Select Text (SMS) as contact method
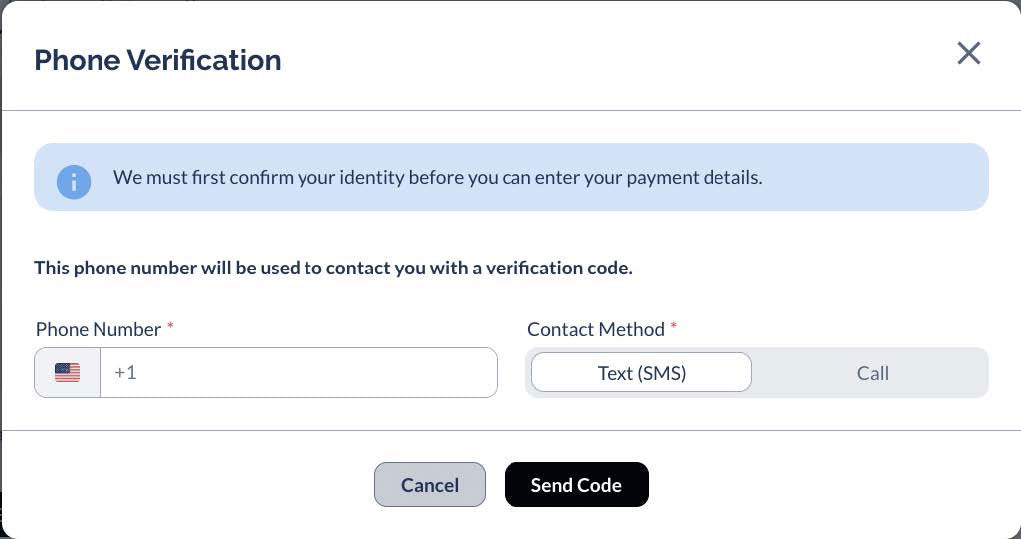 pos(641,373)
